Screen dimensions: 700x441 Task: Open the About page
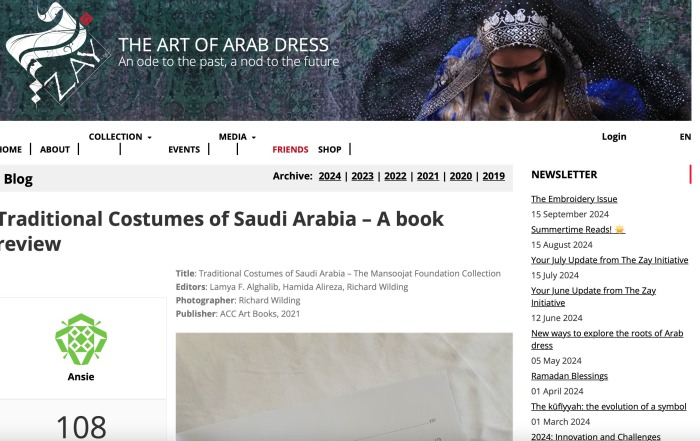coord(55,150)
